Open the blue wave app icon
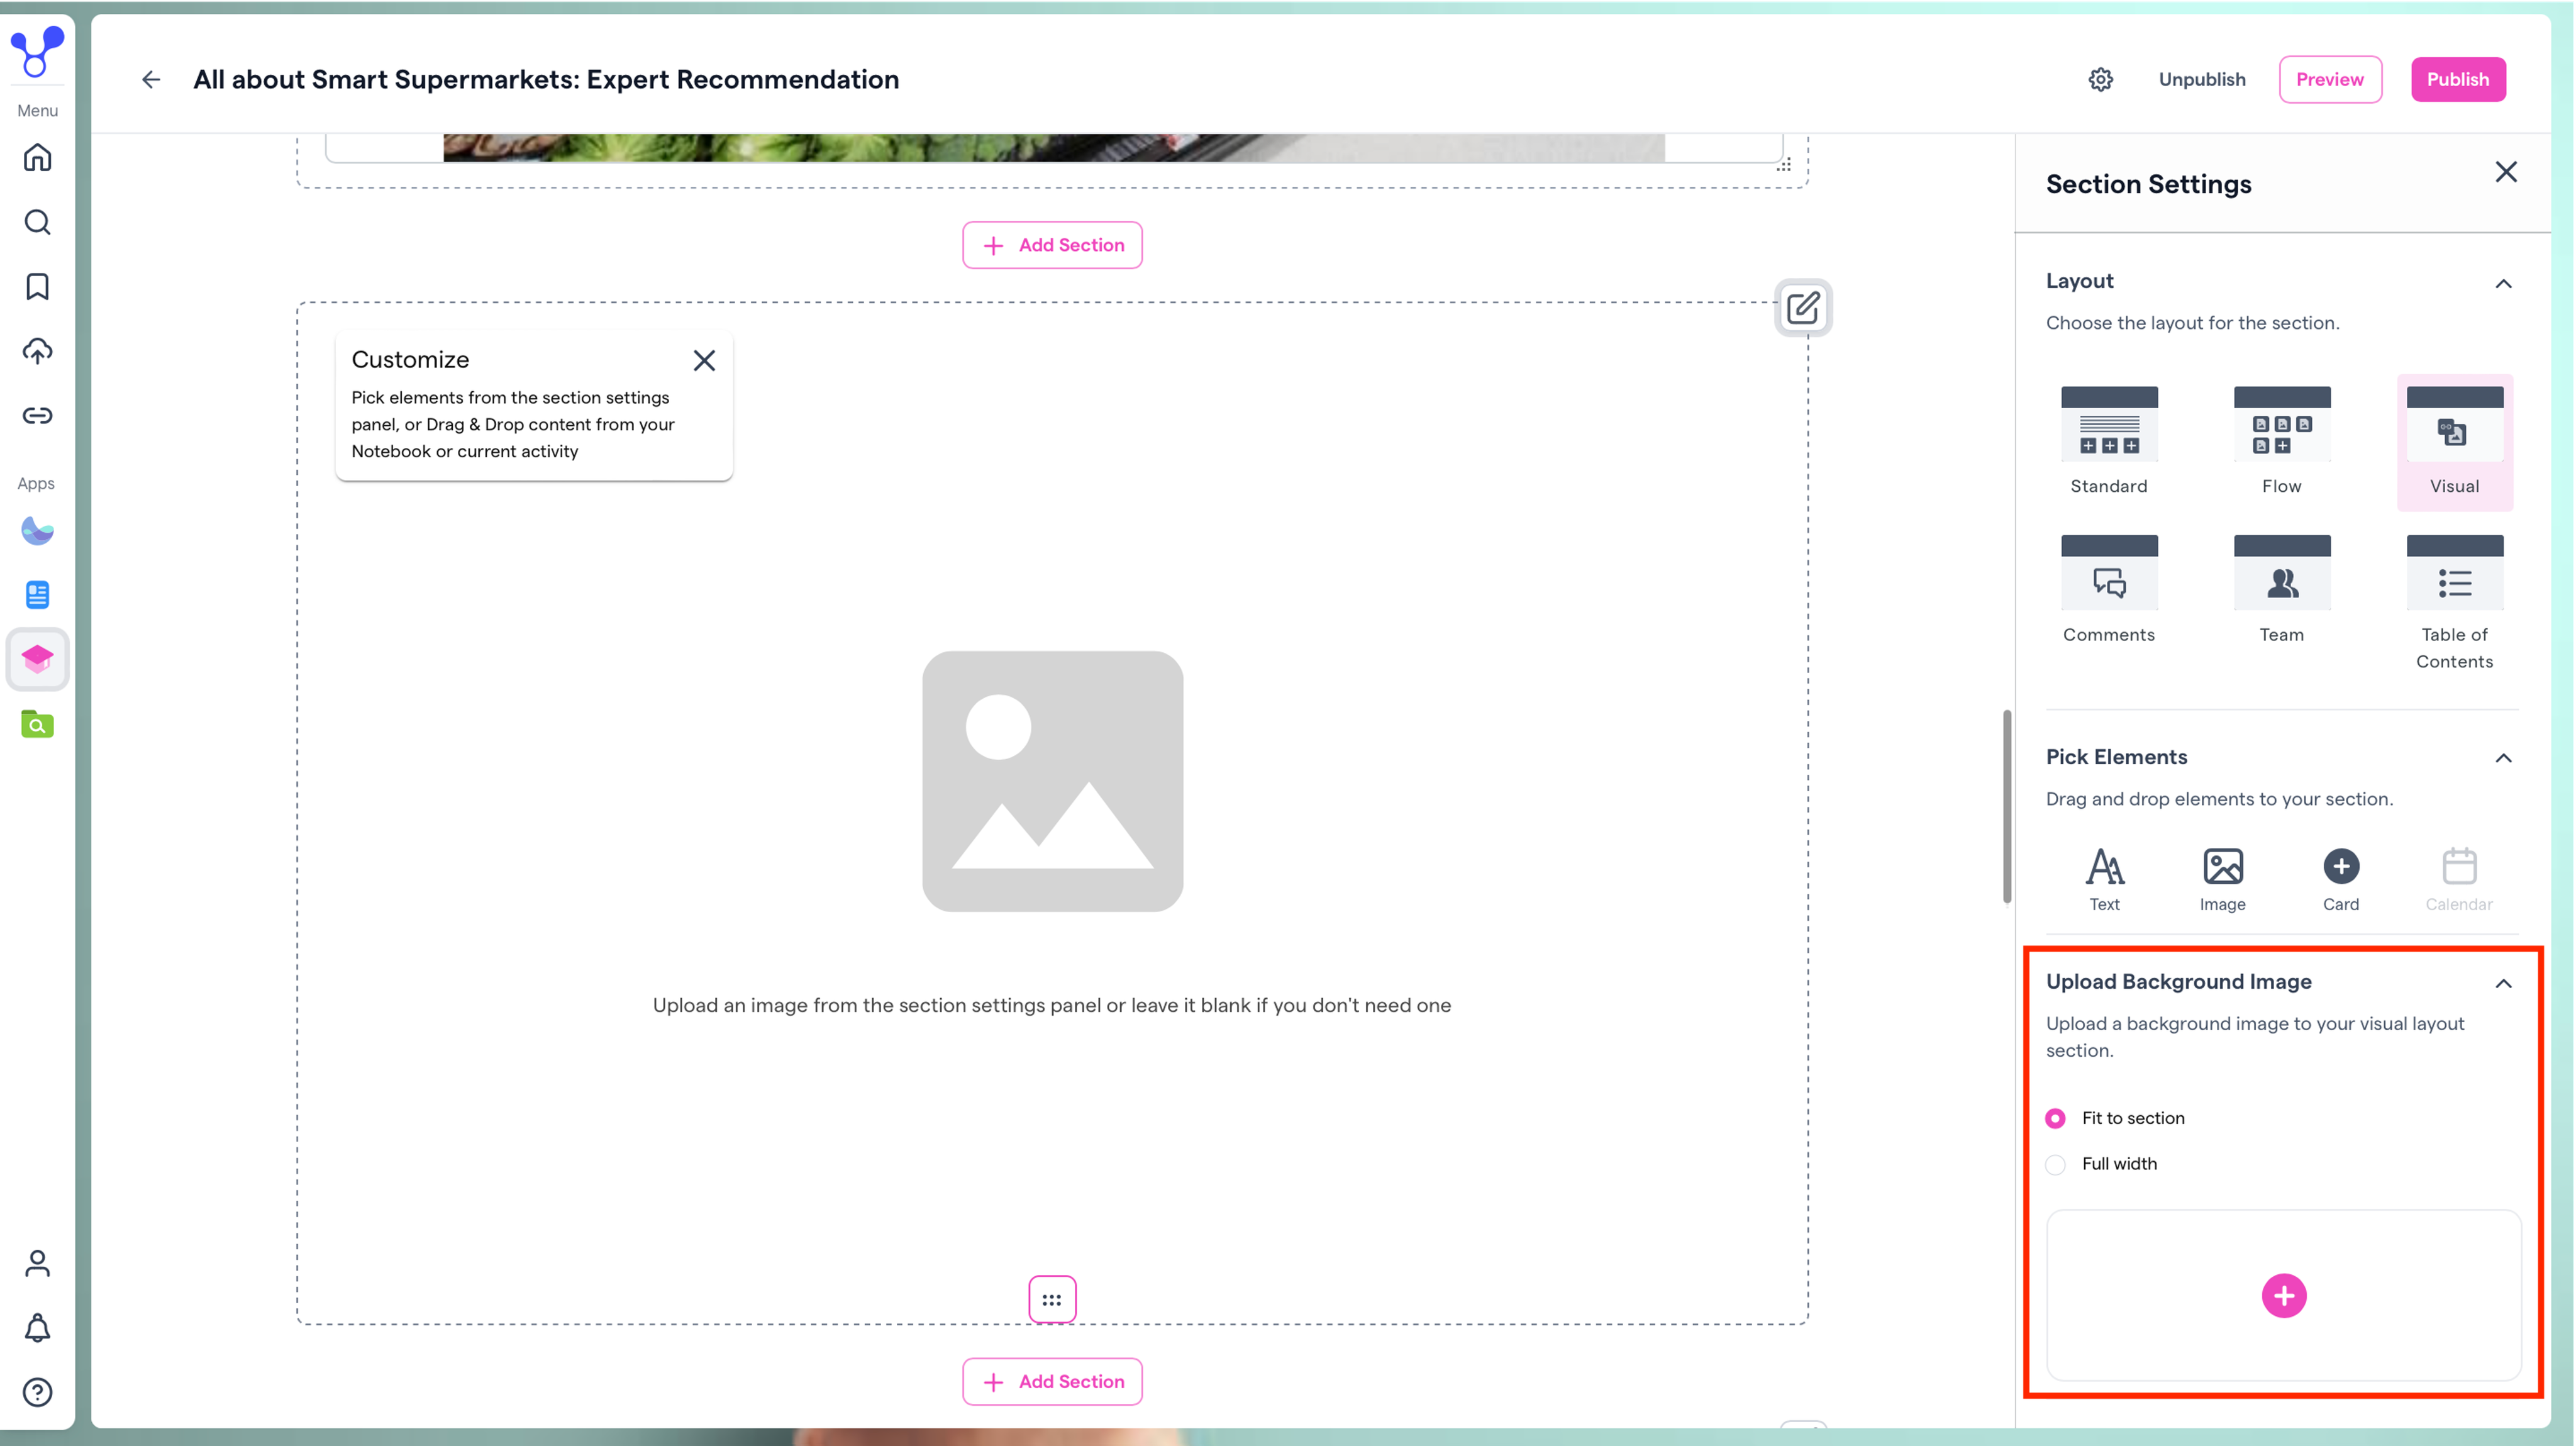This screenshot has width=2576, height=1446. coord(37,531)
